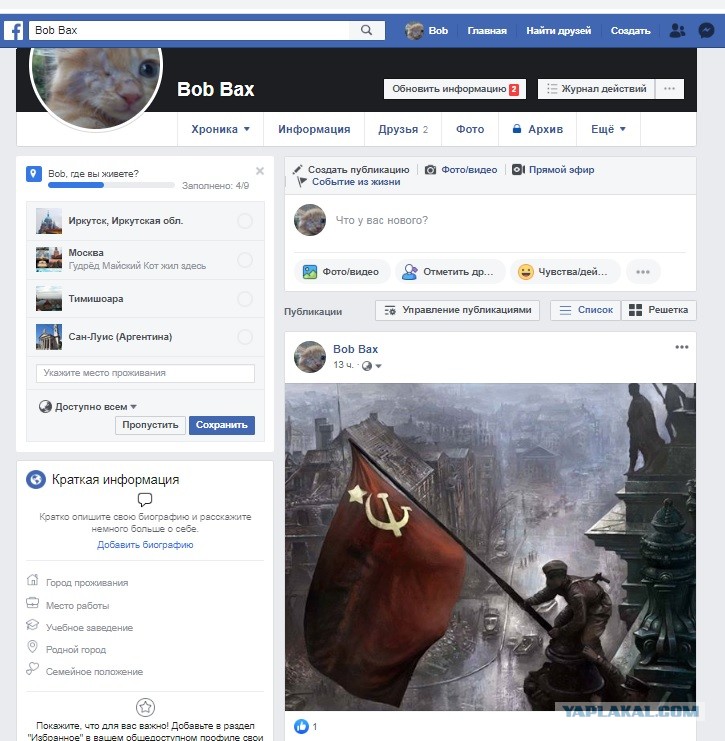Screen dimensions: 725x741
Task: Expand the Хроника dropdown tab
Action: click(x=220, y=129)
